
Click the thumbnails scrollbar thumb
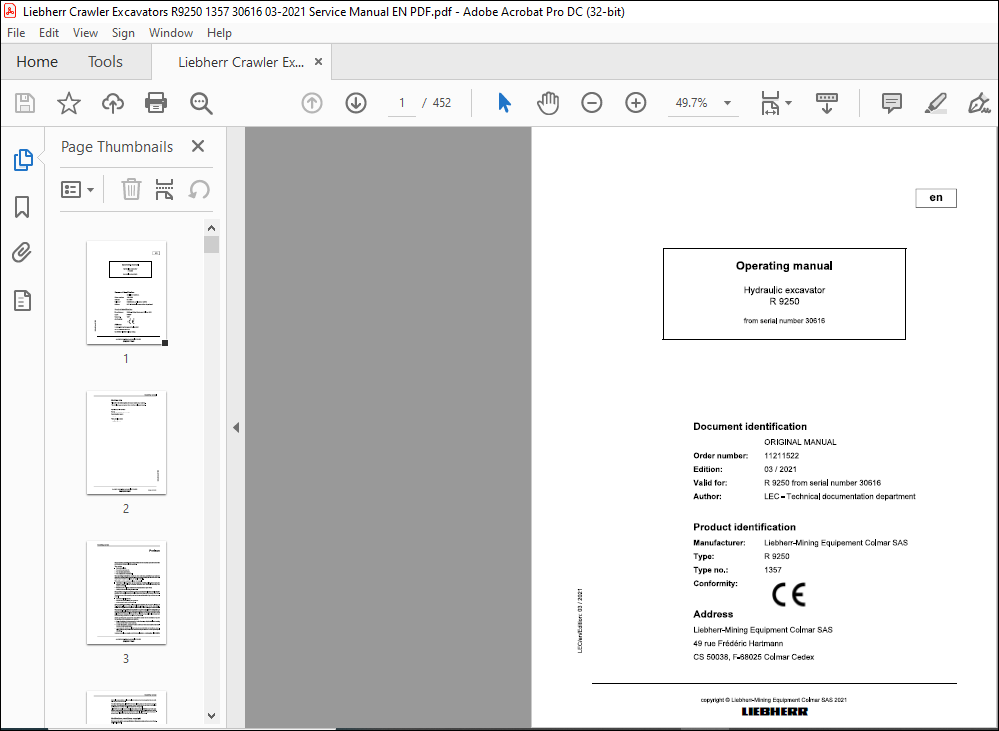tap(212, 245)
